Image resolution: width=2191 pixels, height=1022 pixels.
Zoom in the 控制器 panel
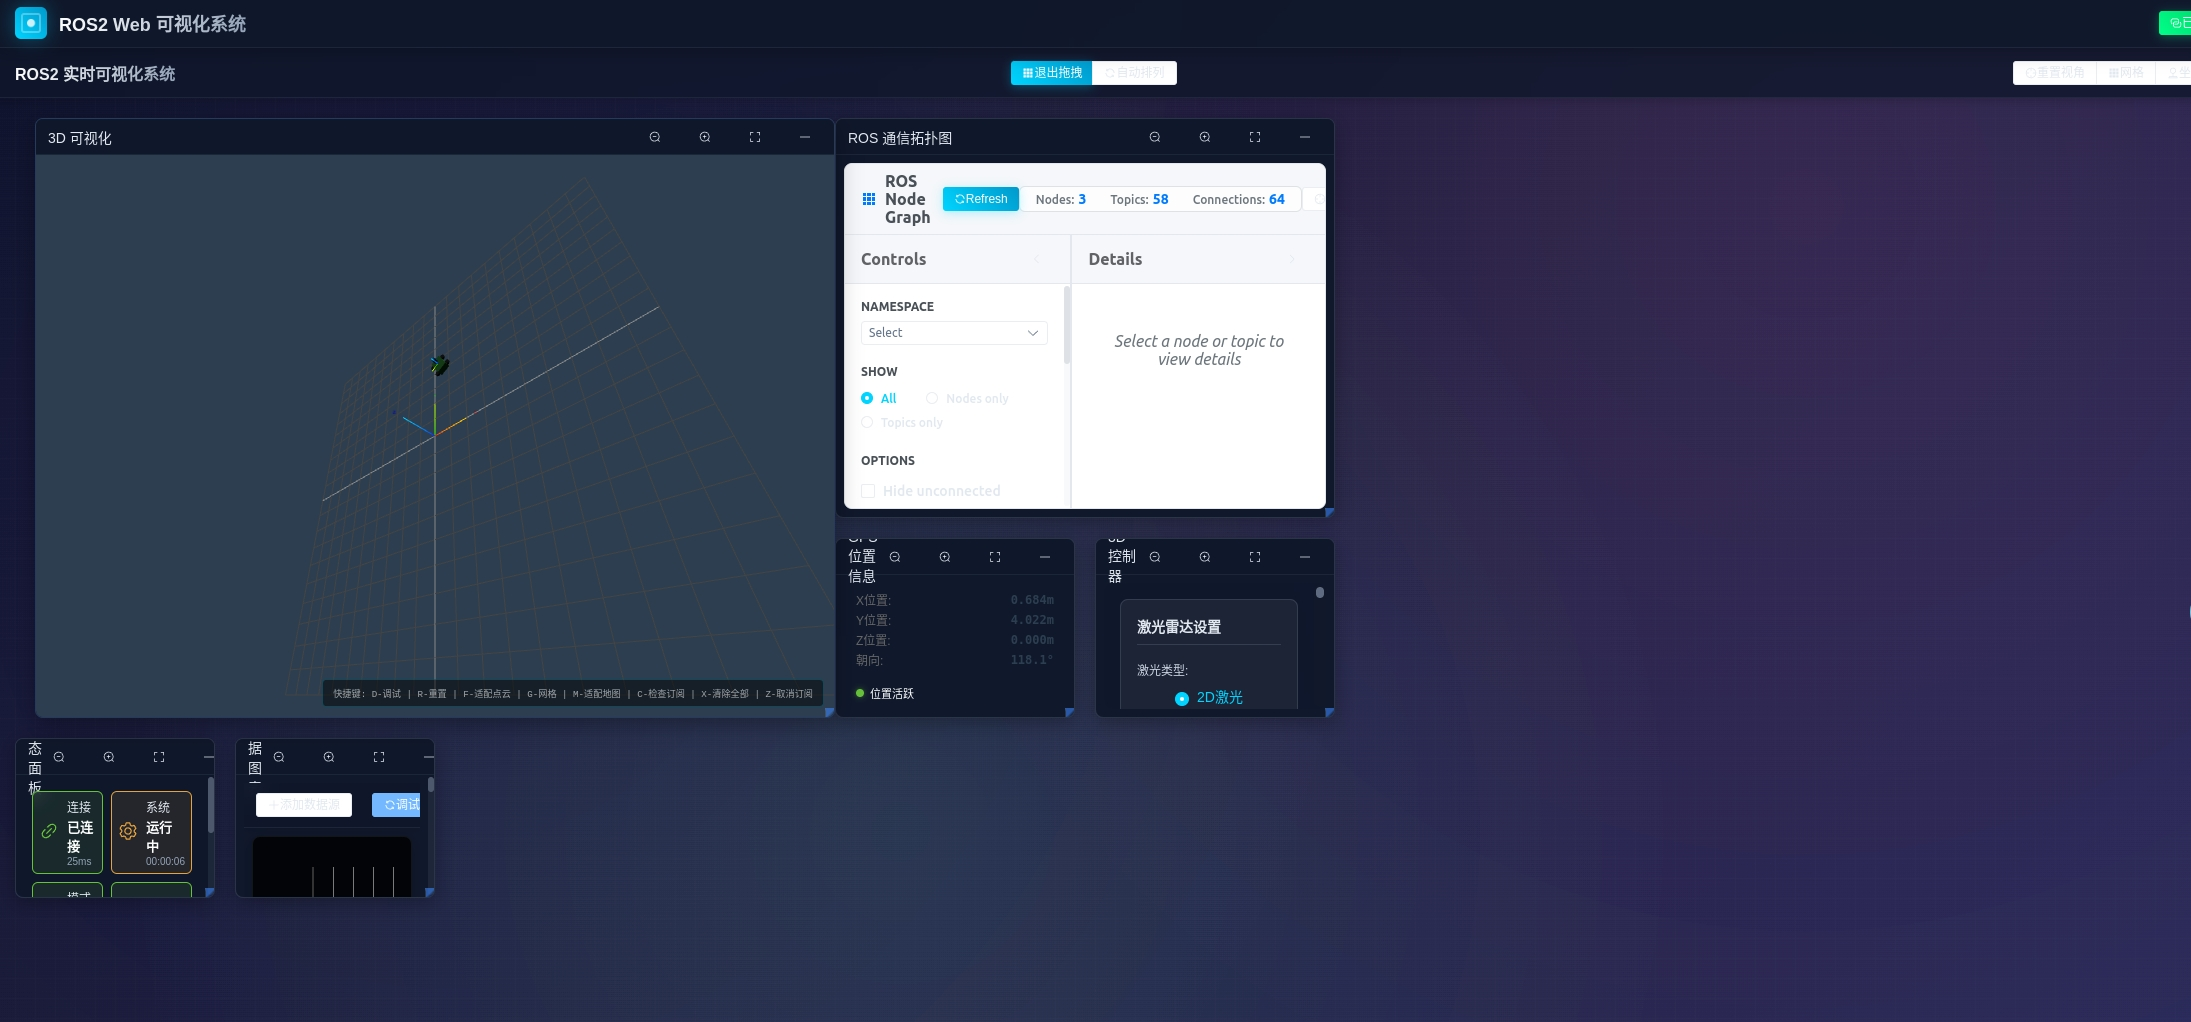pyautogui.click(x=1205, y=557)
